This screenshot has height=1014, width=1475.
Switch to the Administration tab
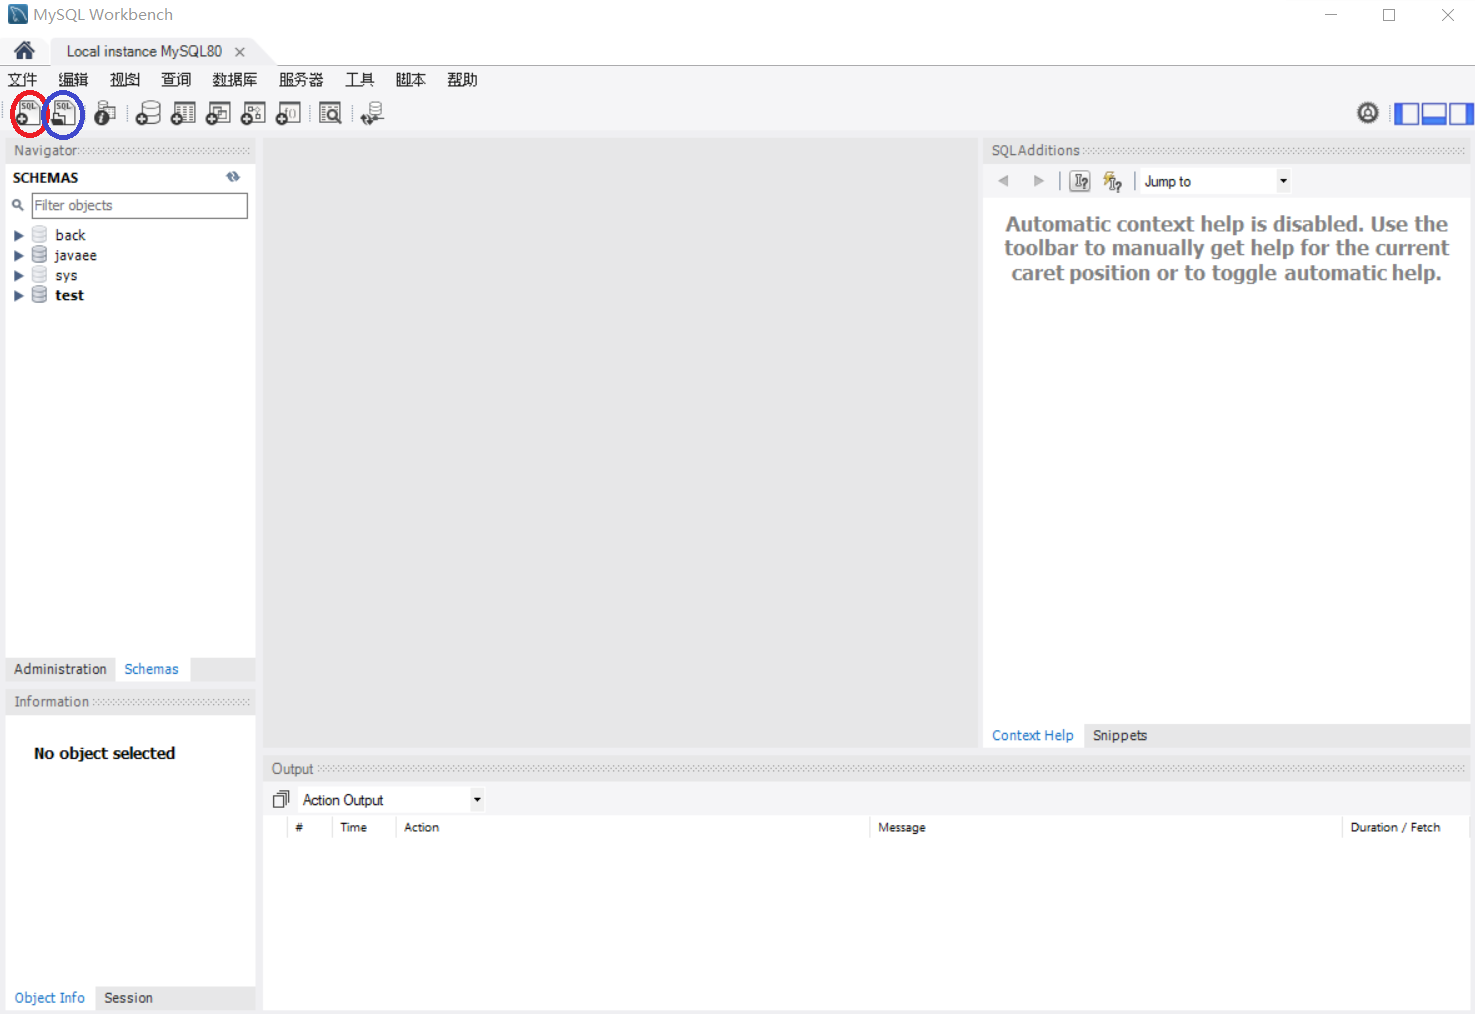point(60,669)
